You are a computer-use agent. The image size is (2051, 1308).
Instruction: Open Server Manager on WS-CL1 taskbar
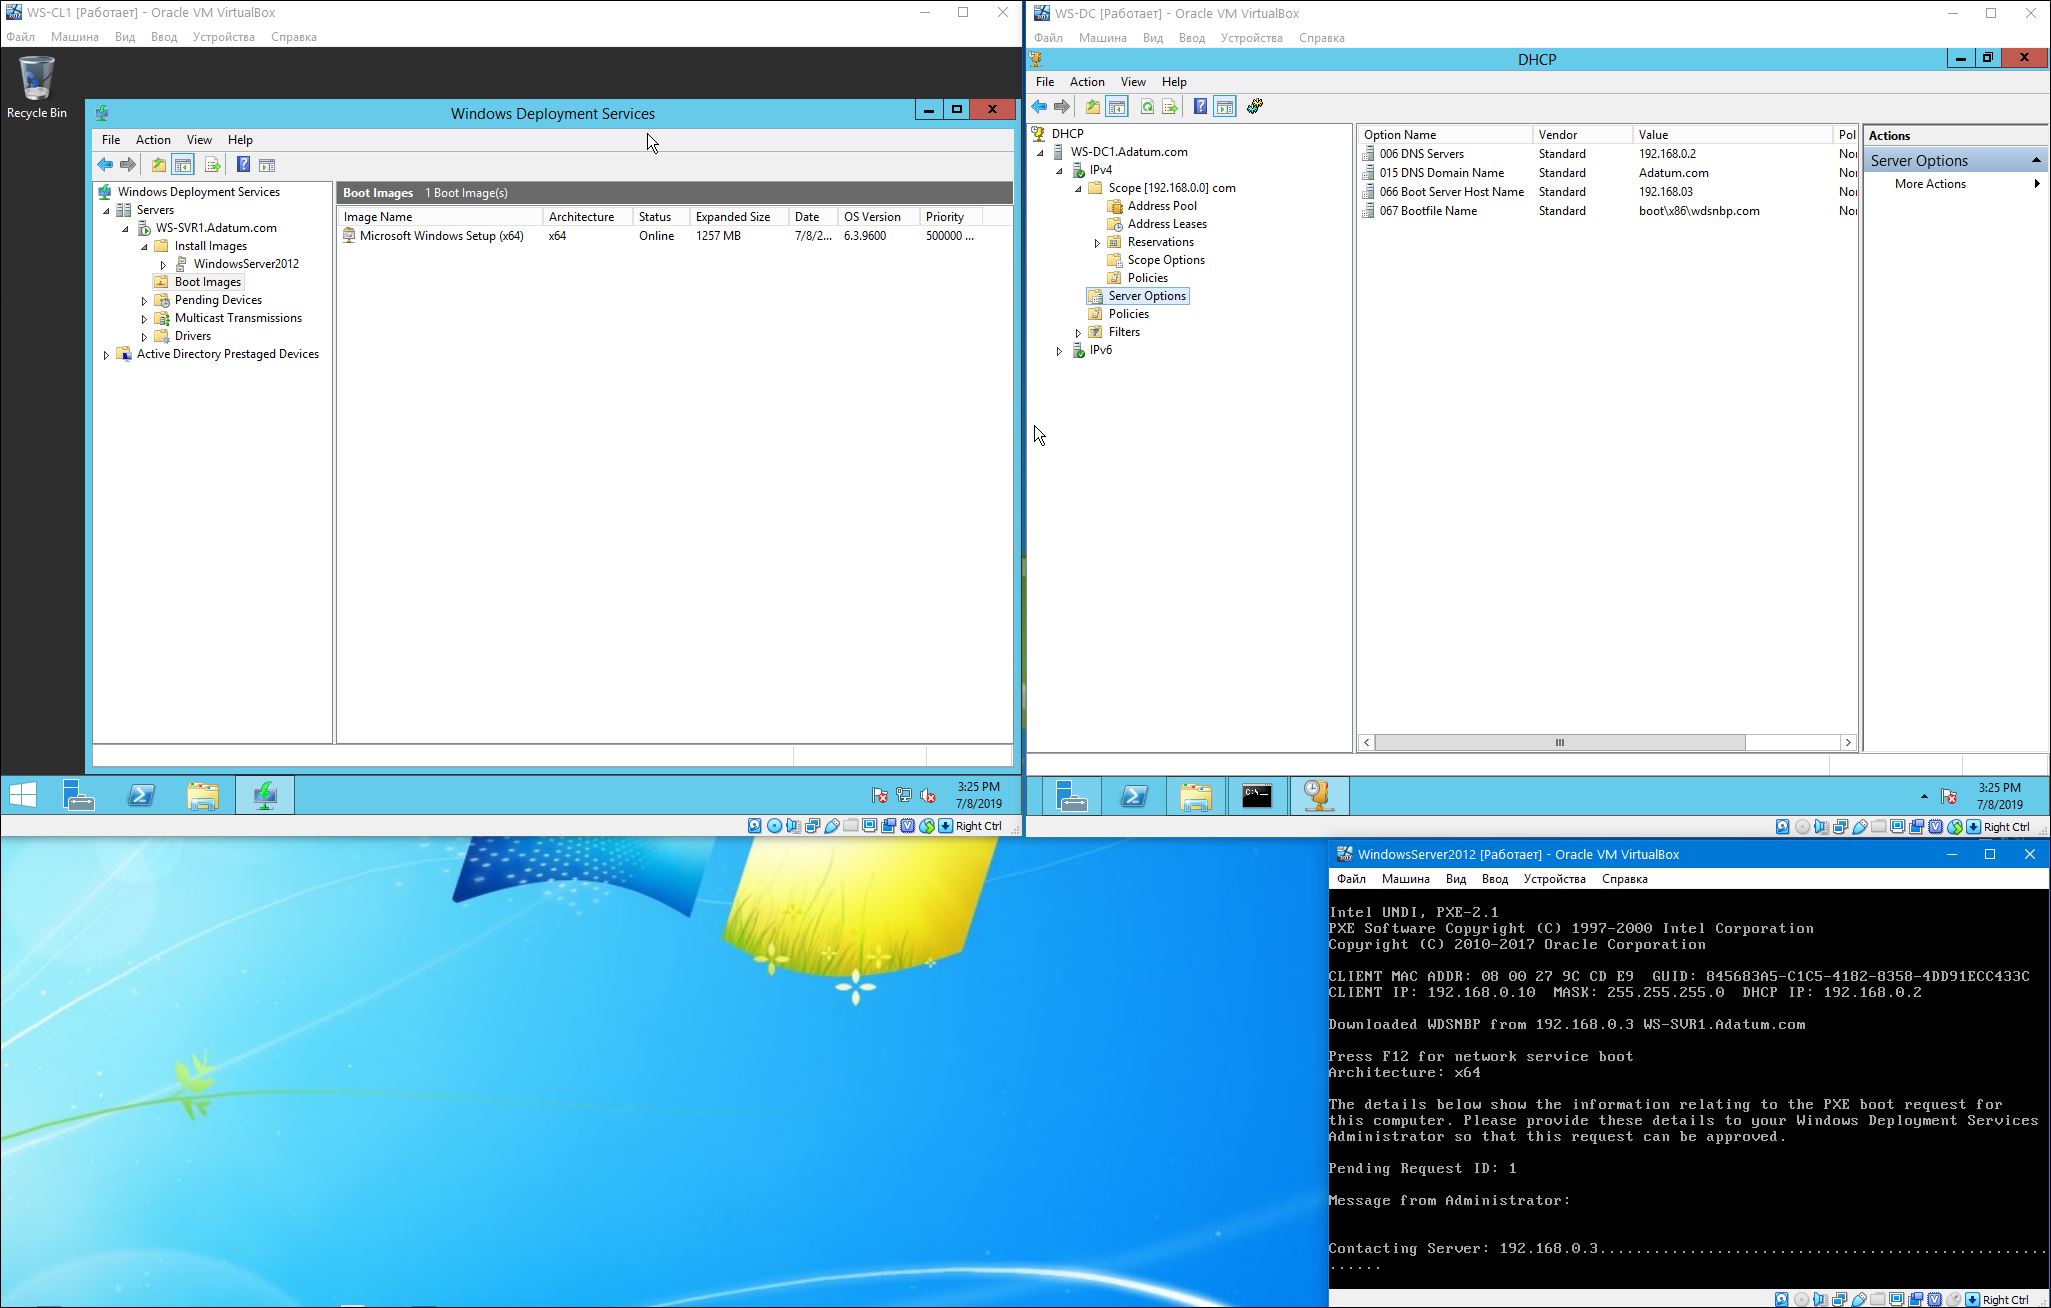pos(79,795)
